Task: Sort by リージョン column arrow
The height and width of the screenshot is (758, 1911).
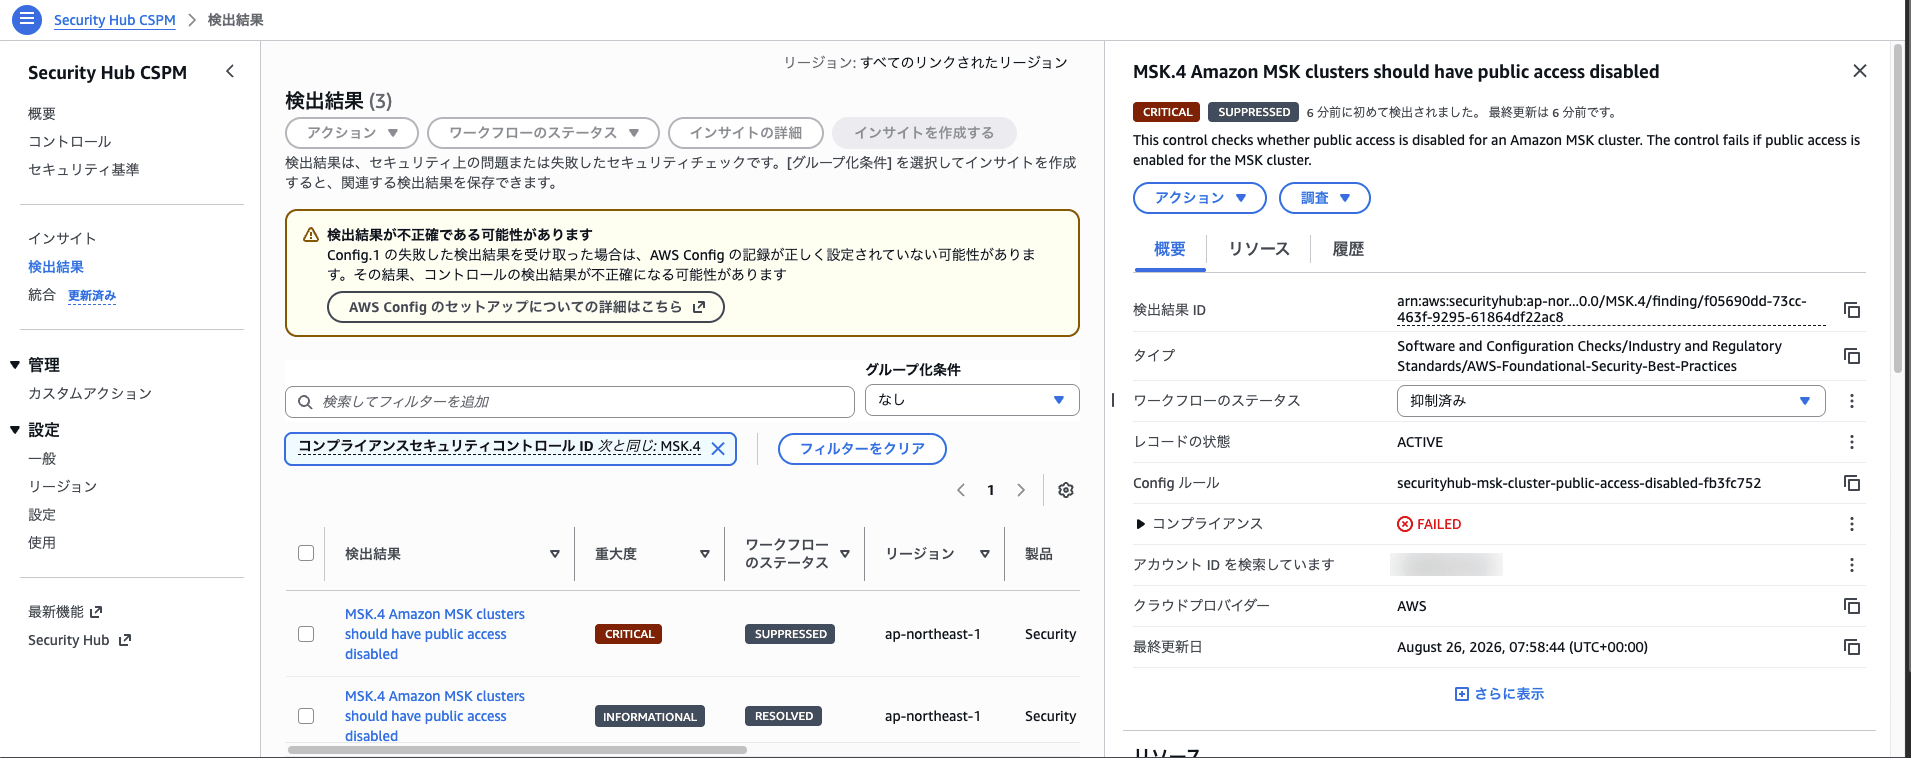Action: click(985, 554)
